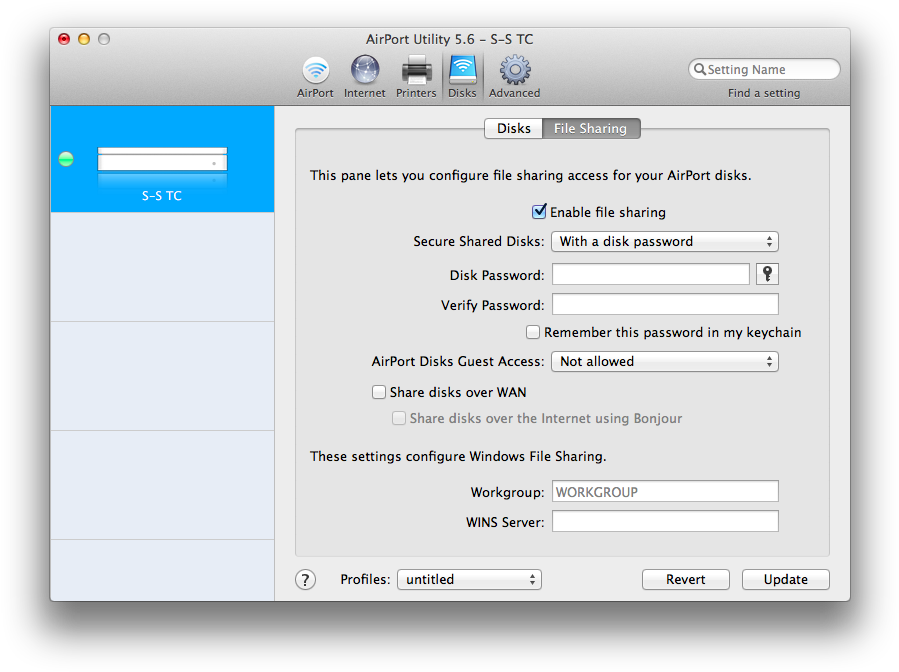Enable Remember this password in my keychain
This screenshot has width=899, height=672.
533,332
